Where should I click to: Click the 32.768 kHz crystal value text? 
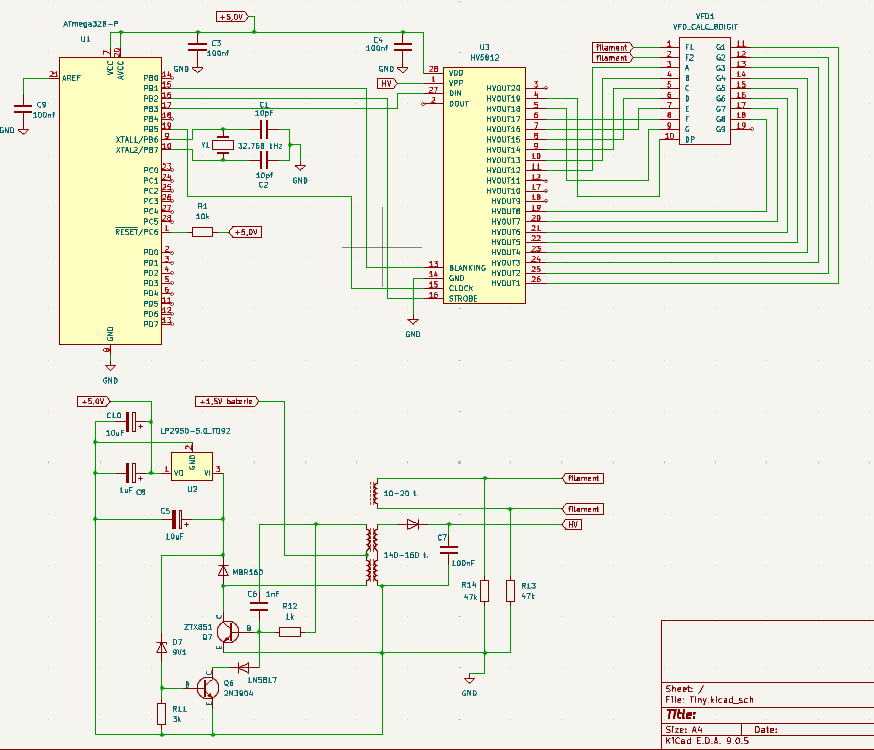260,146
